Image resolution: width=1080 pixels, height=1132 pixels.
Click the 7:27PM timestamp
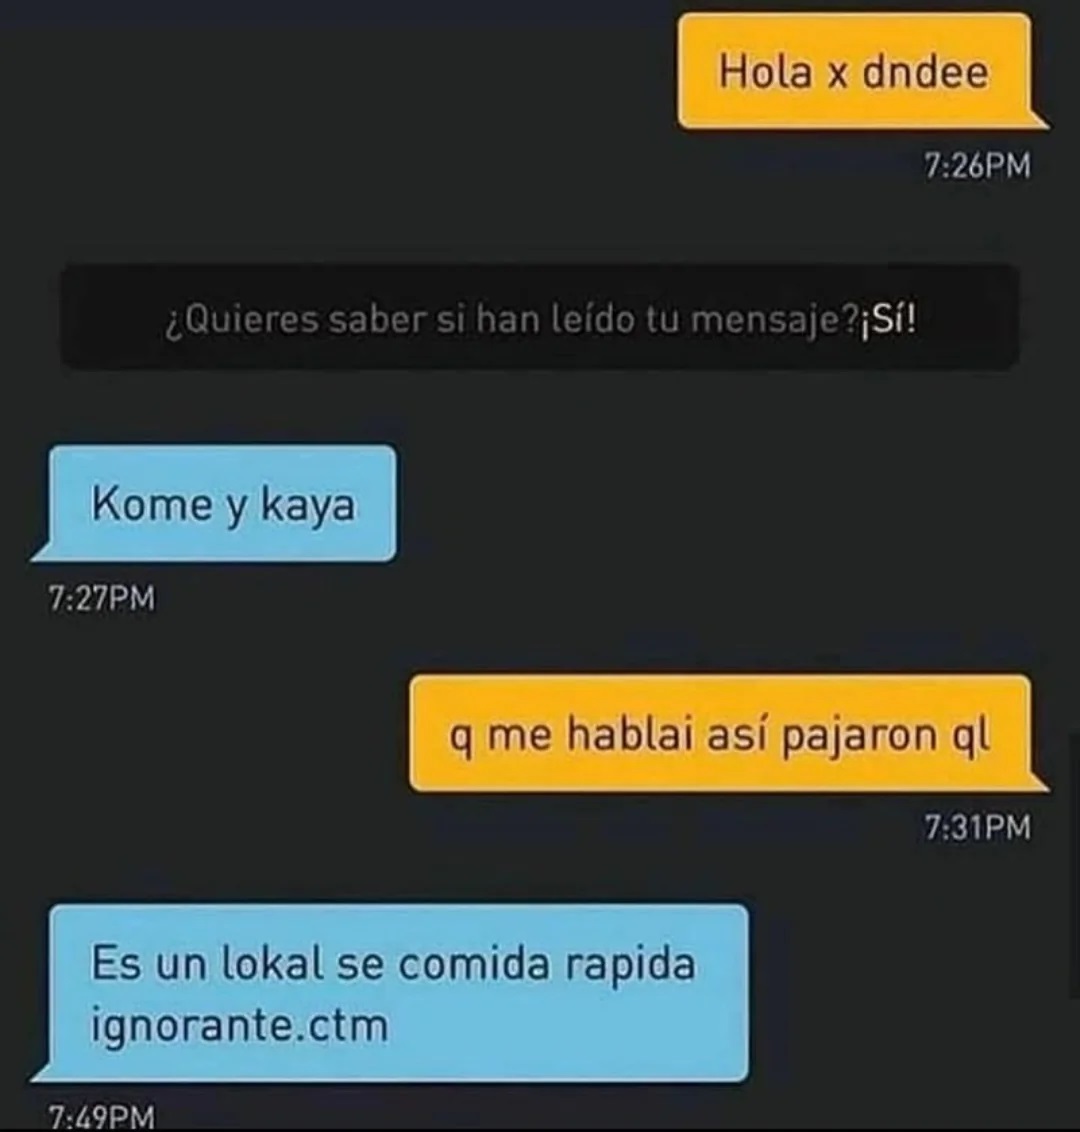(x=102, y=598)
